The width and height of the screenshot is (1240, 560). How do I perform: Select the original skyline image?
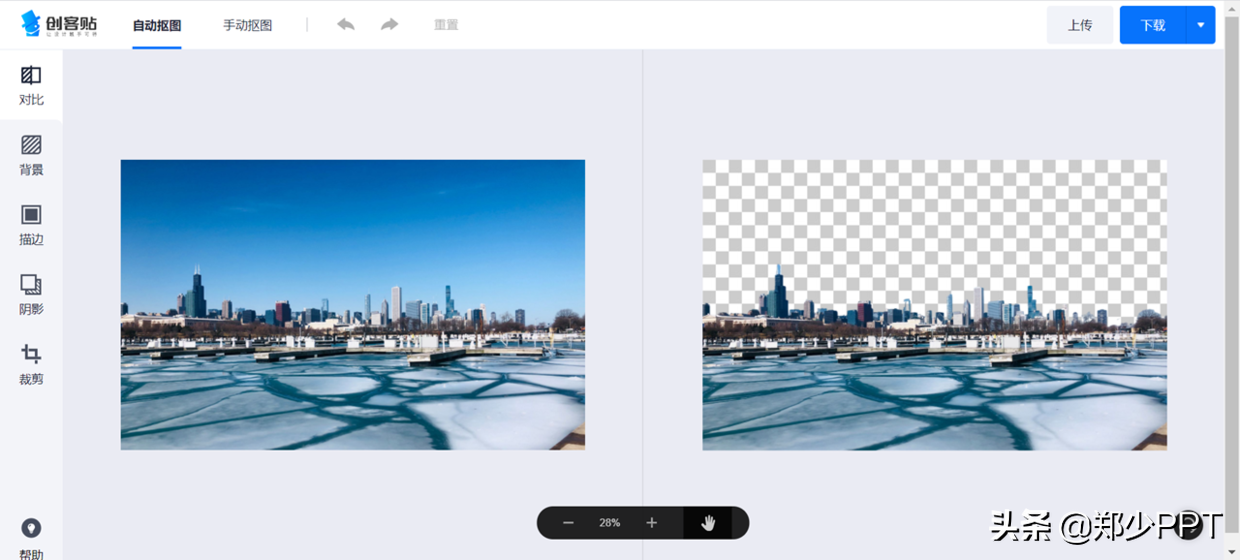pyautogui.click(x=353, y=305)
